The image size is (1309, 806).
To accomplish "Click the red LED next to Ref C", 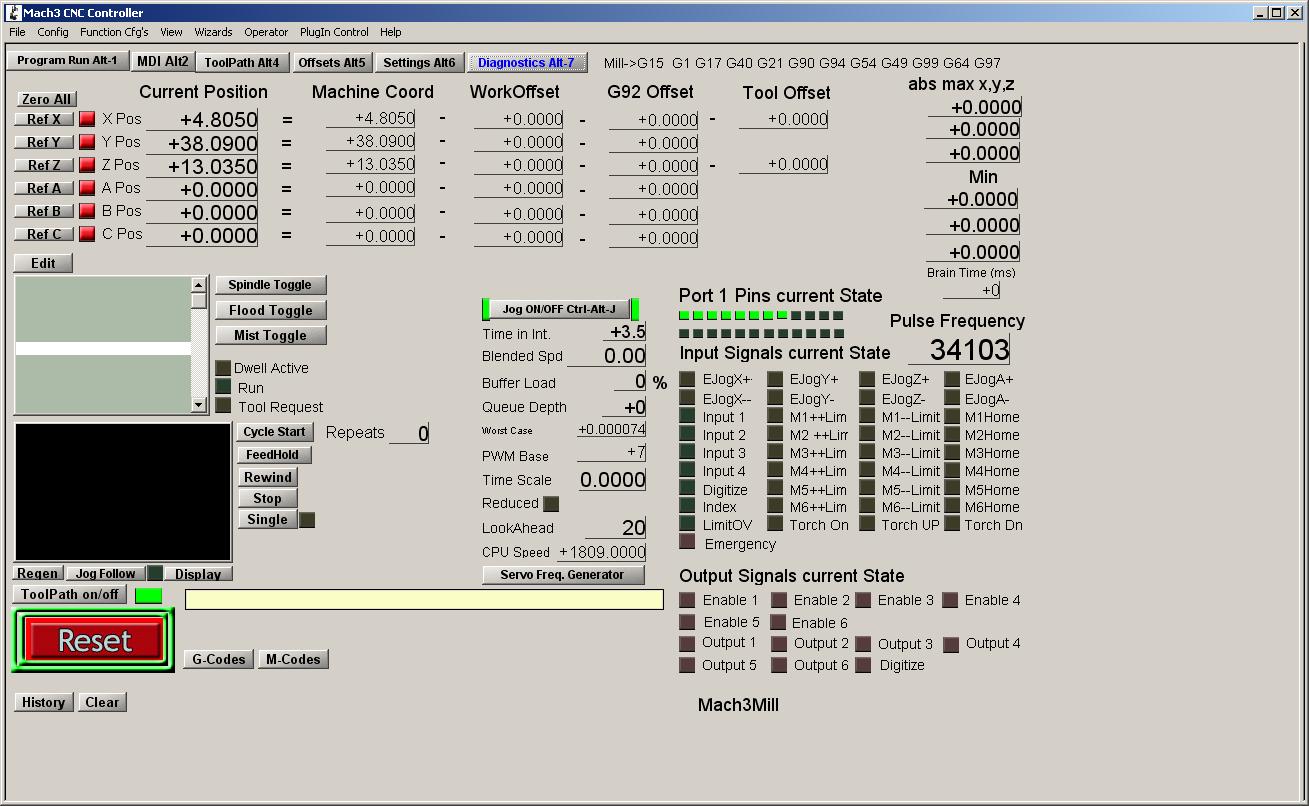I will pyautogui.click(x=87, y=234).
